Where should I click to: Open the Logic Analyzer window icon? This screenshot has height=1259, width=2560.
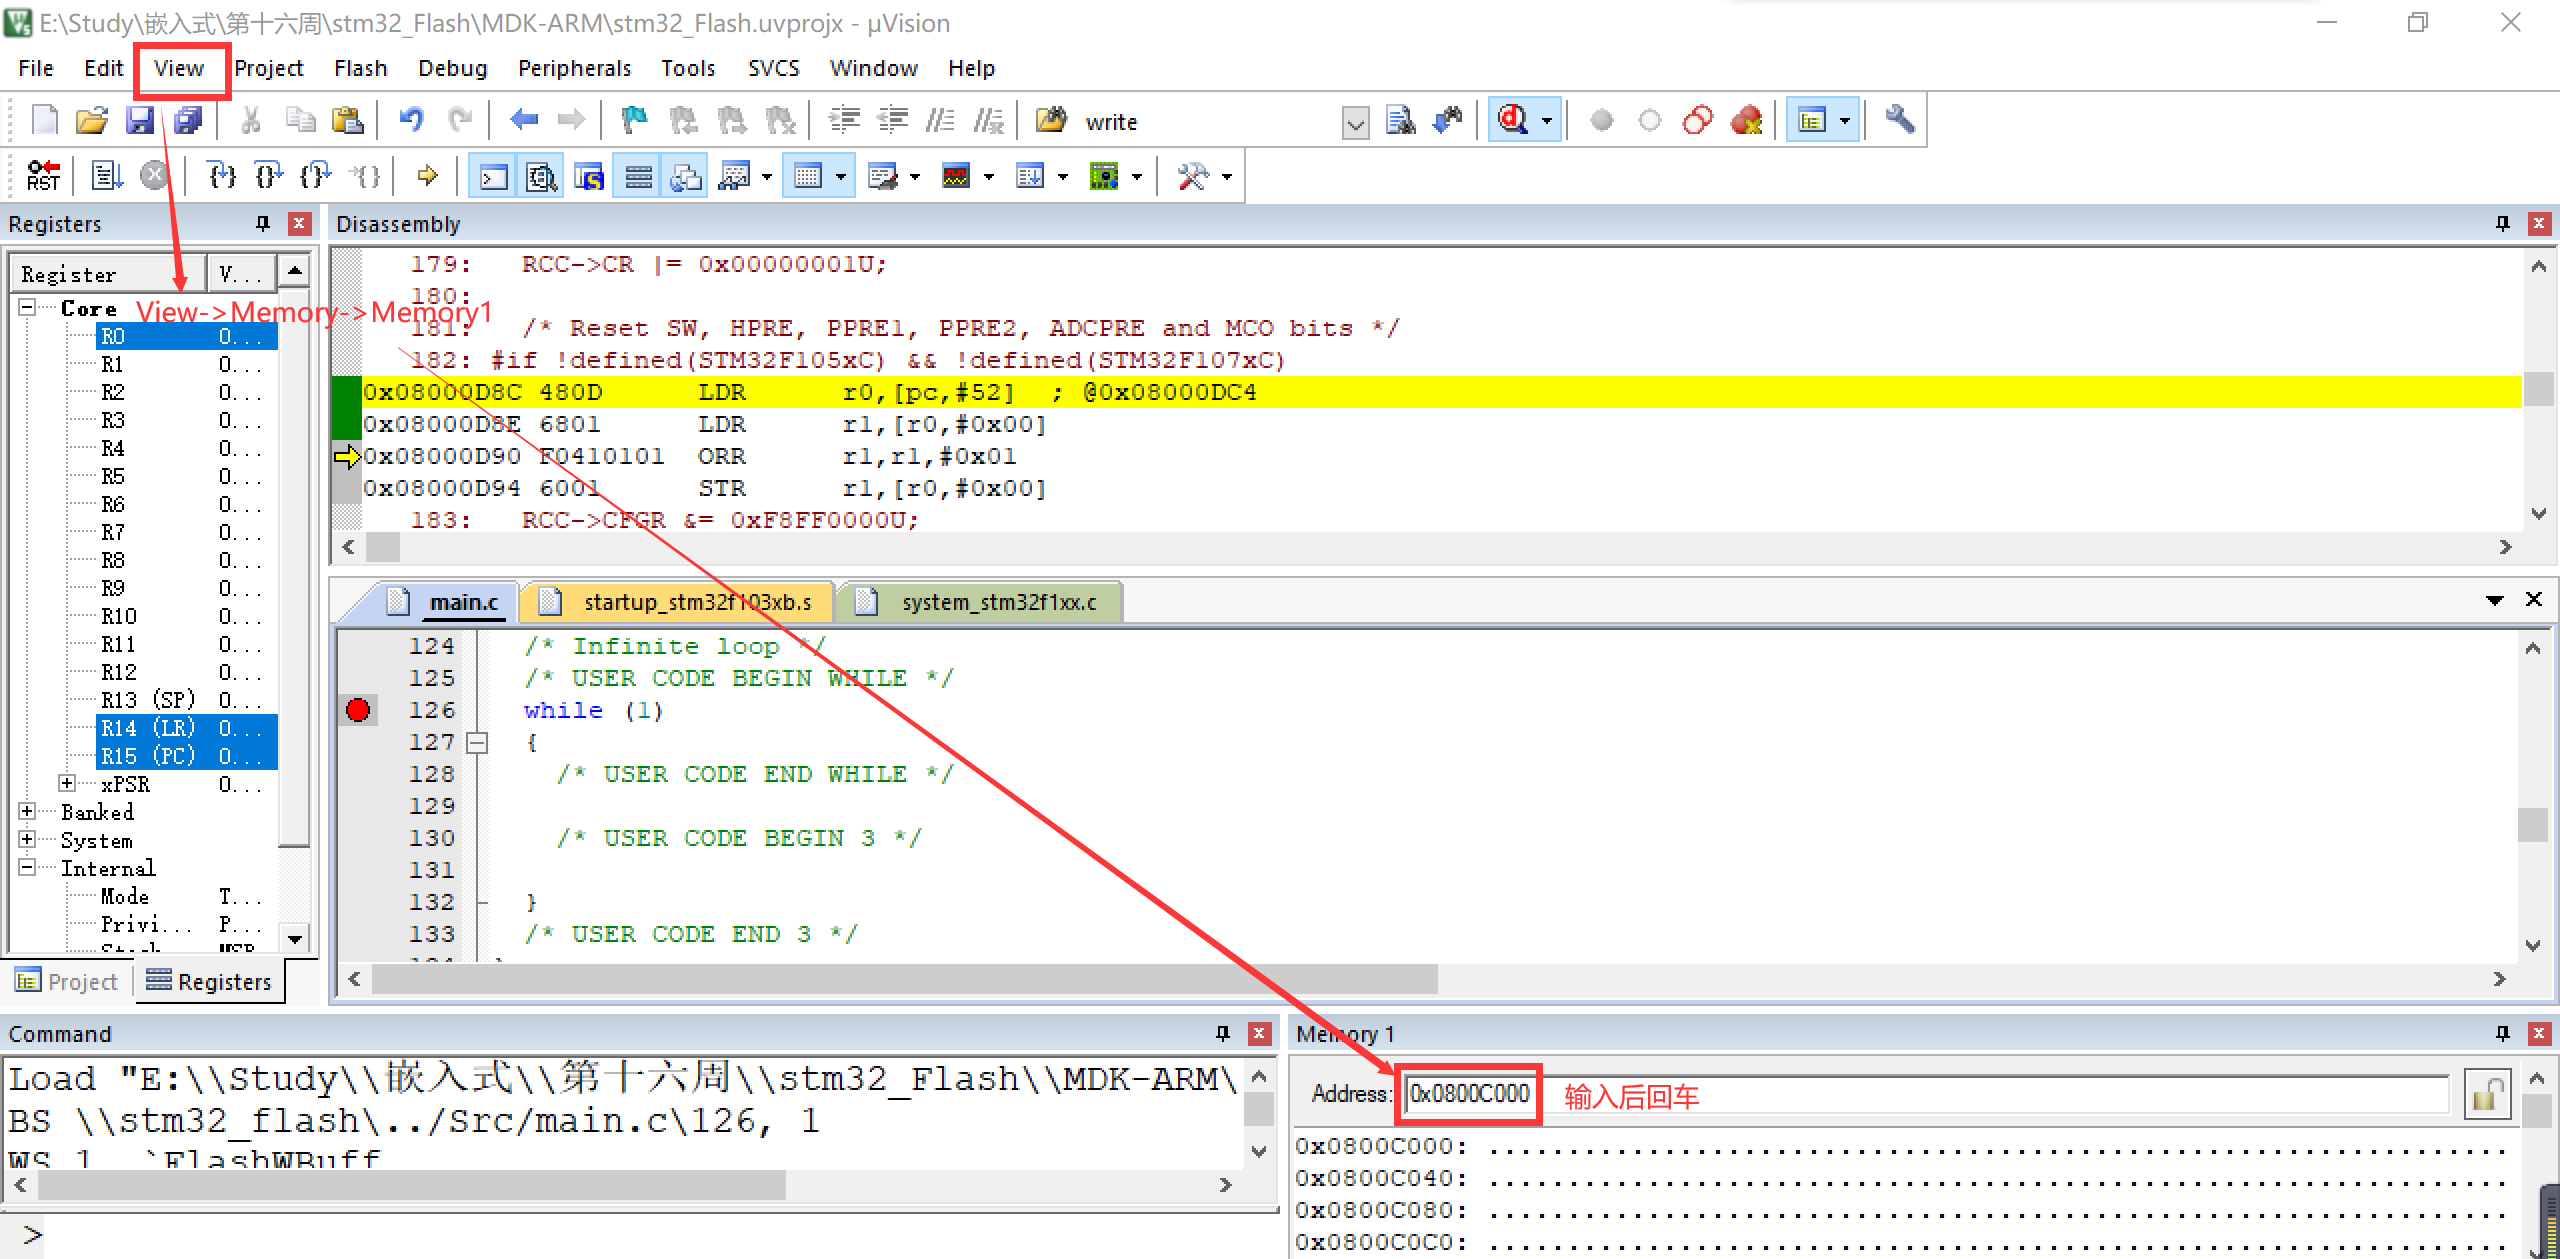click(955, 175)
